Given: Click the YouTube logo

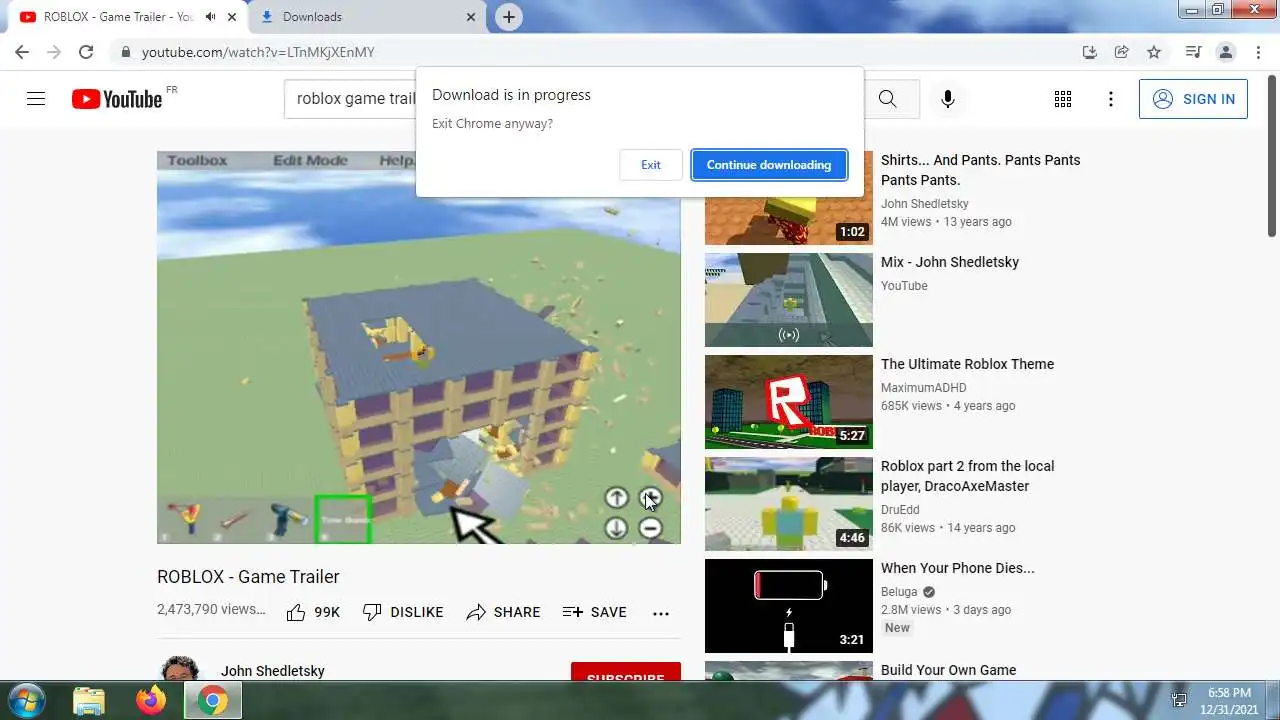Looking at the screenshot, I should [117, 99].
